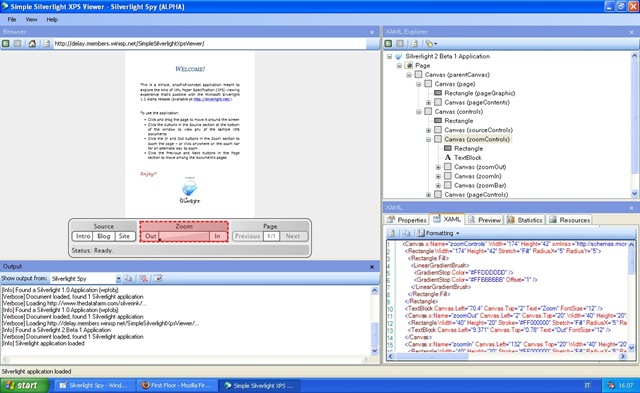Click the URL address field
This screenshot has height=393, width=640.
click(210, 44)
